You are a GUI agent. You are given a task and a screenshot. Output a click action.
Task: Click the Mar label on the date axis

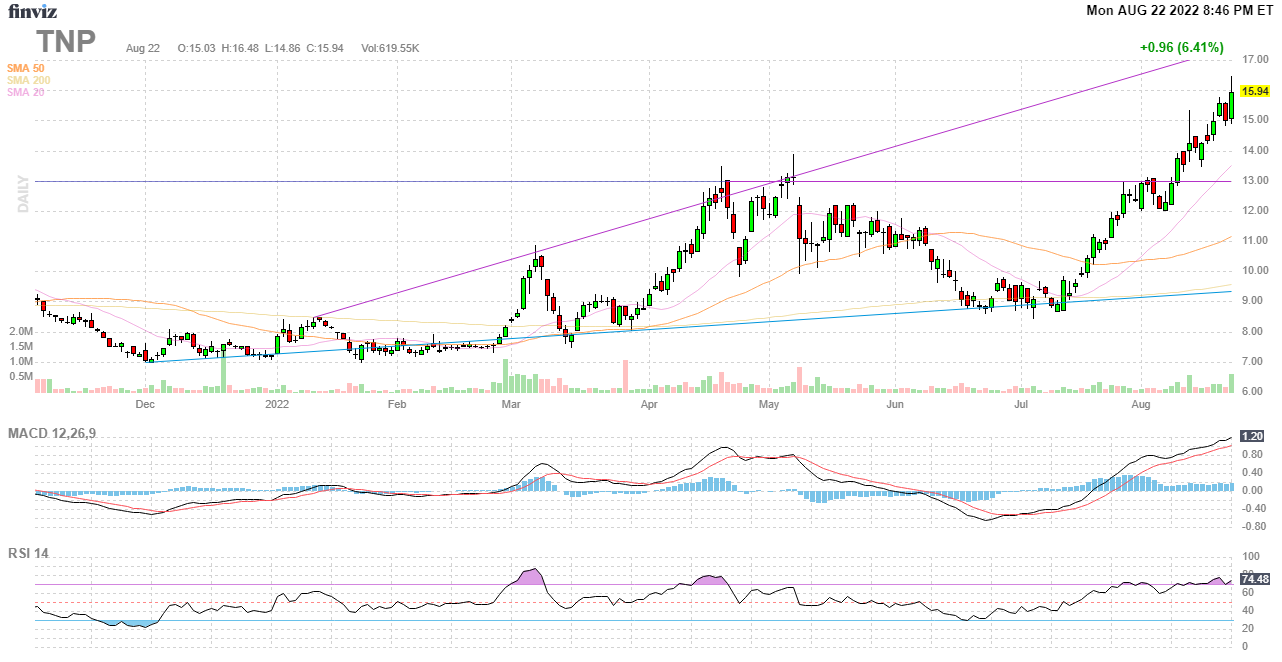[511, 405]
